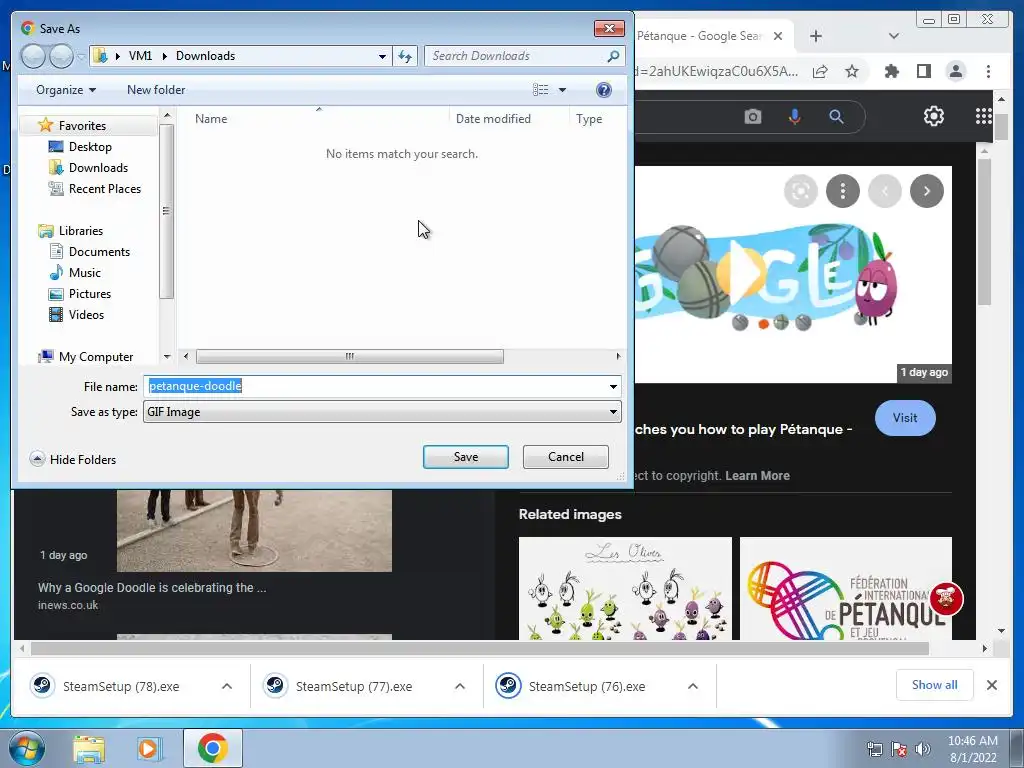This screenshot has width=1024, height=768.
Task: Open the Chrome three-dot menu
Action: pyautogui.click(x=988, y=71)
